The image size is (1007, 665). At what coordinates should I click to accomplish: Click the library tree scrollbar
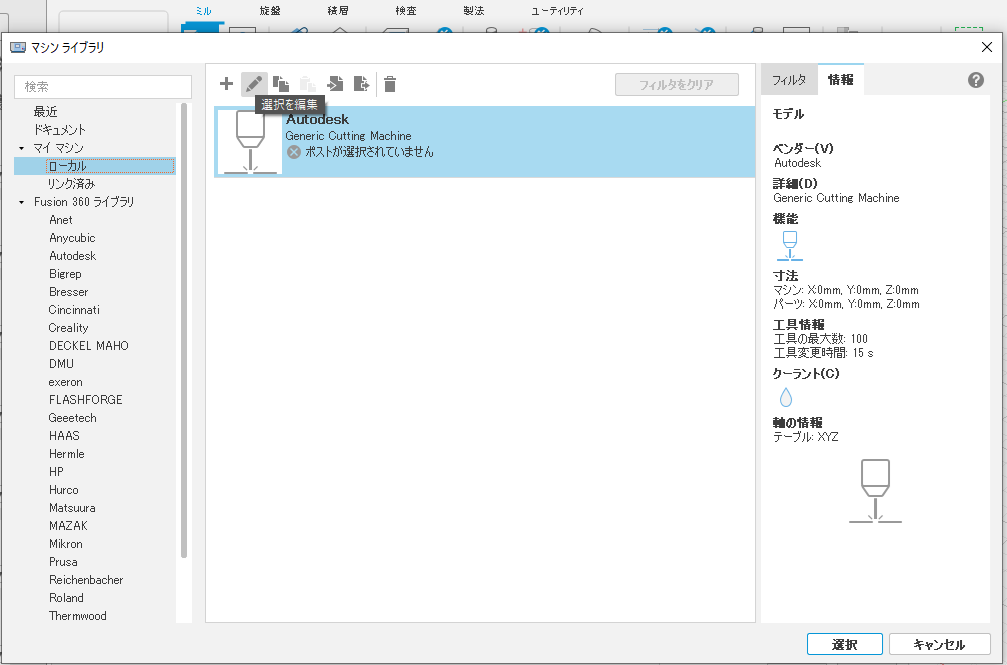point(184,330)
